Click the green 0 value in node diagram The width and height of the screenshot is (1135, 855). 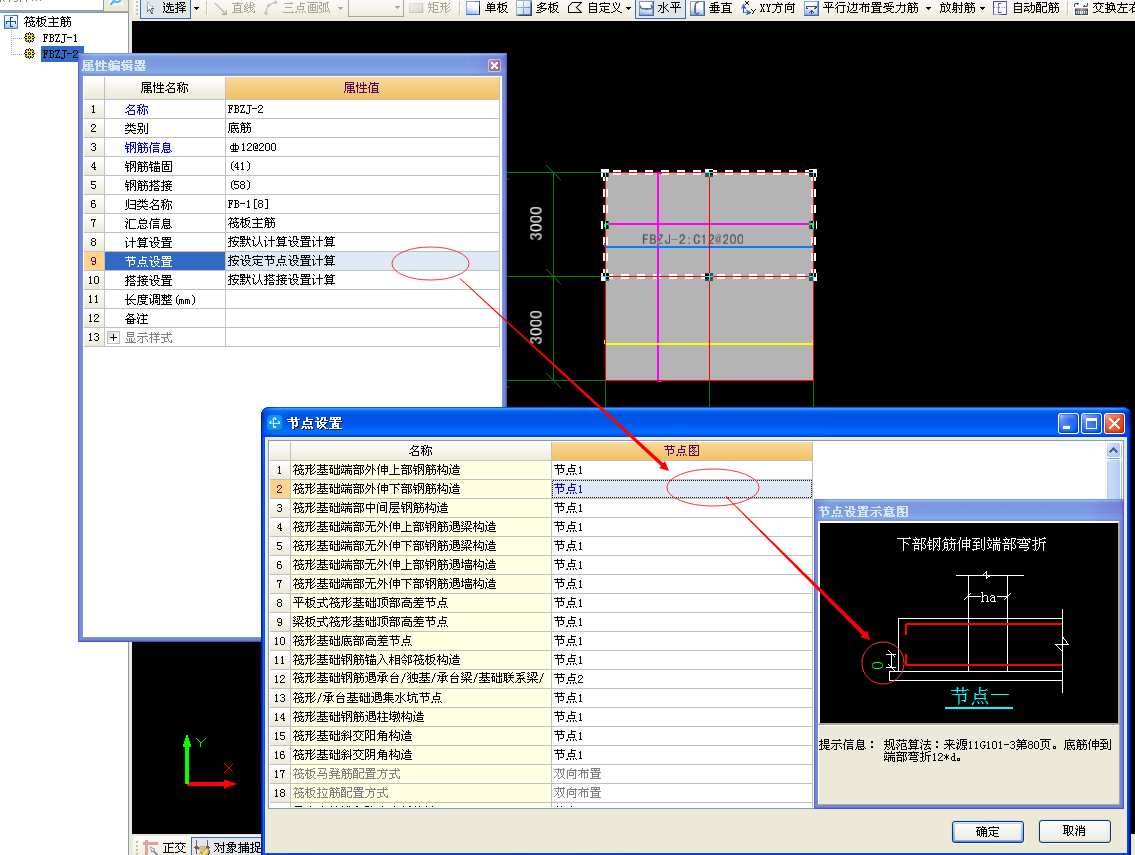coord(877,665)
